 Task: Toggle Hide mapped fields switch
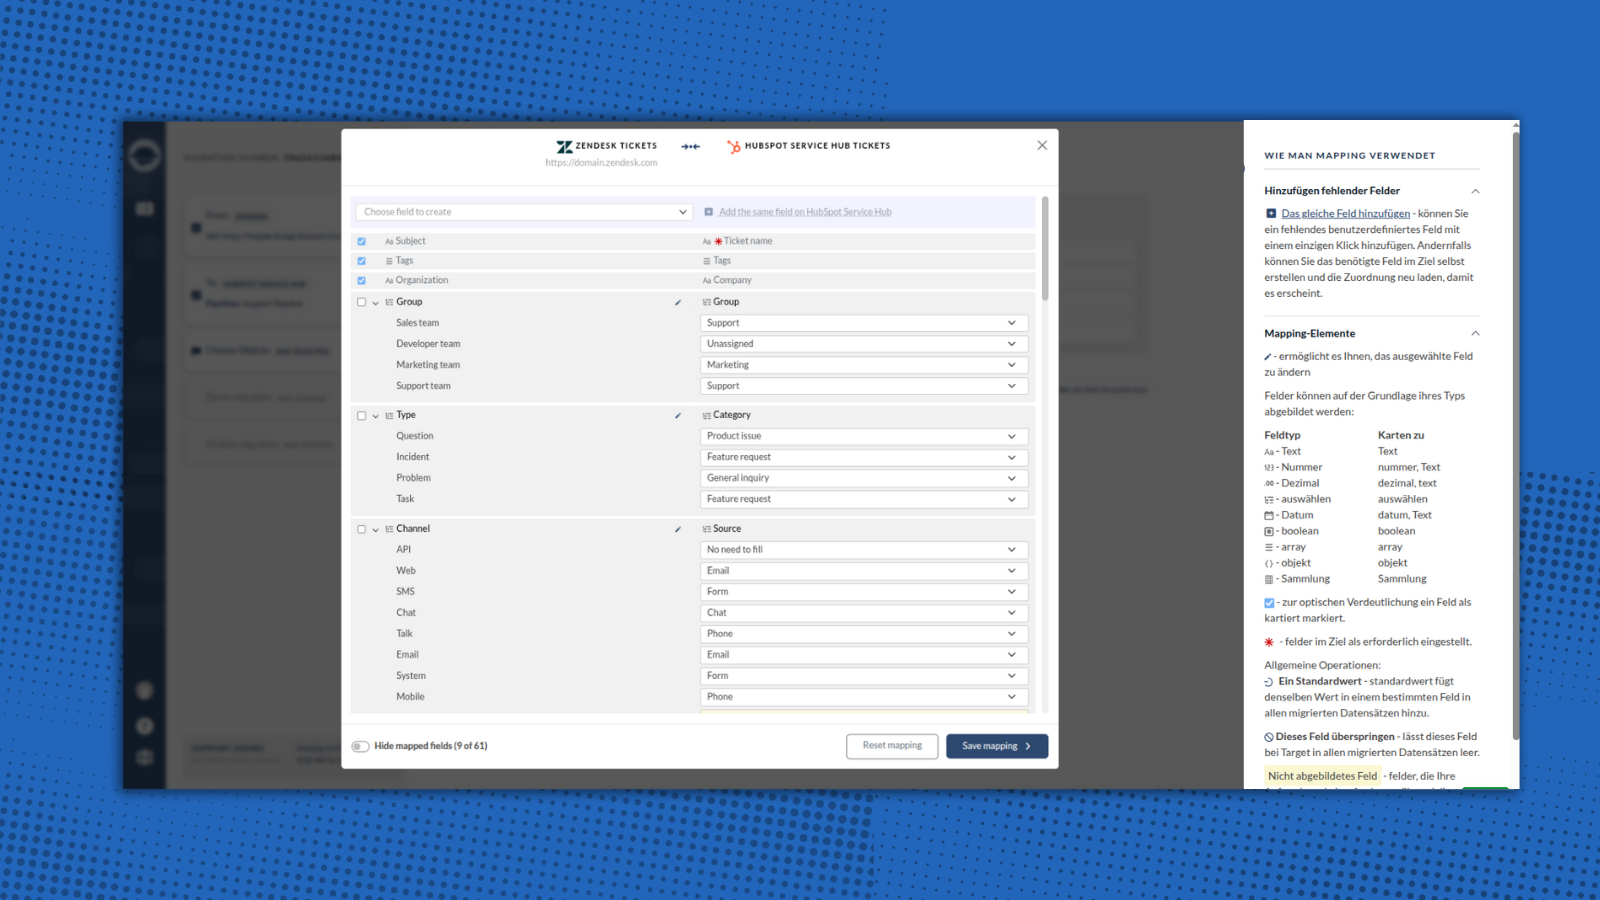(360, 746)
